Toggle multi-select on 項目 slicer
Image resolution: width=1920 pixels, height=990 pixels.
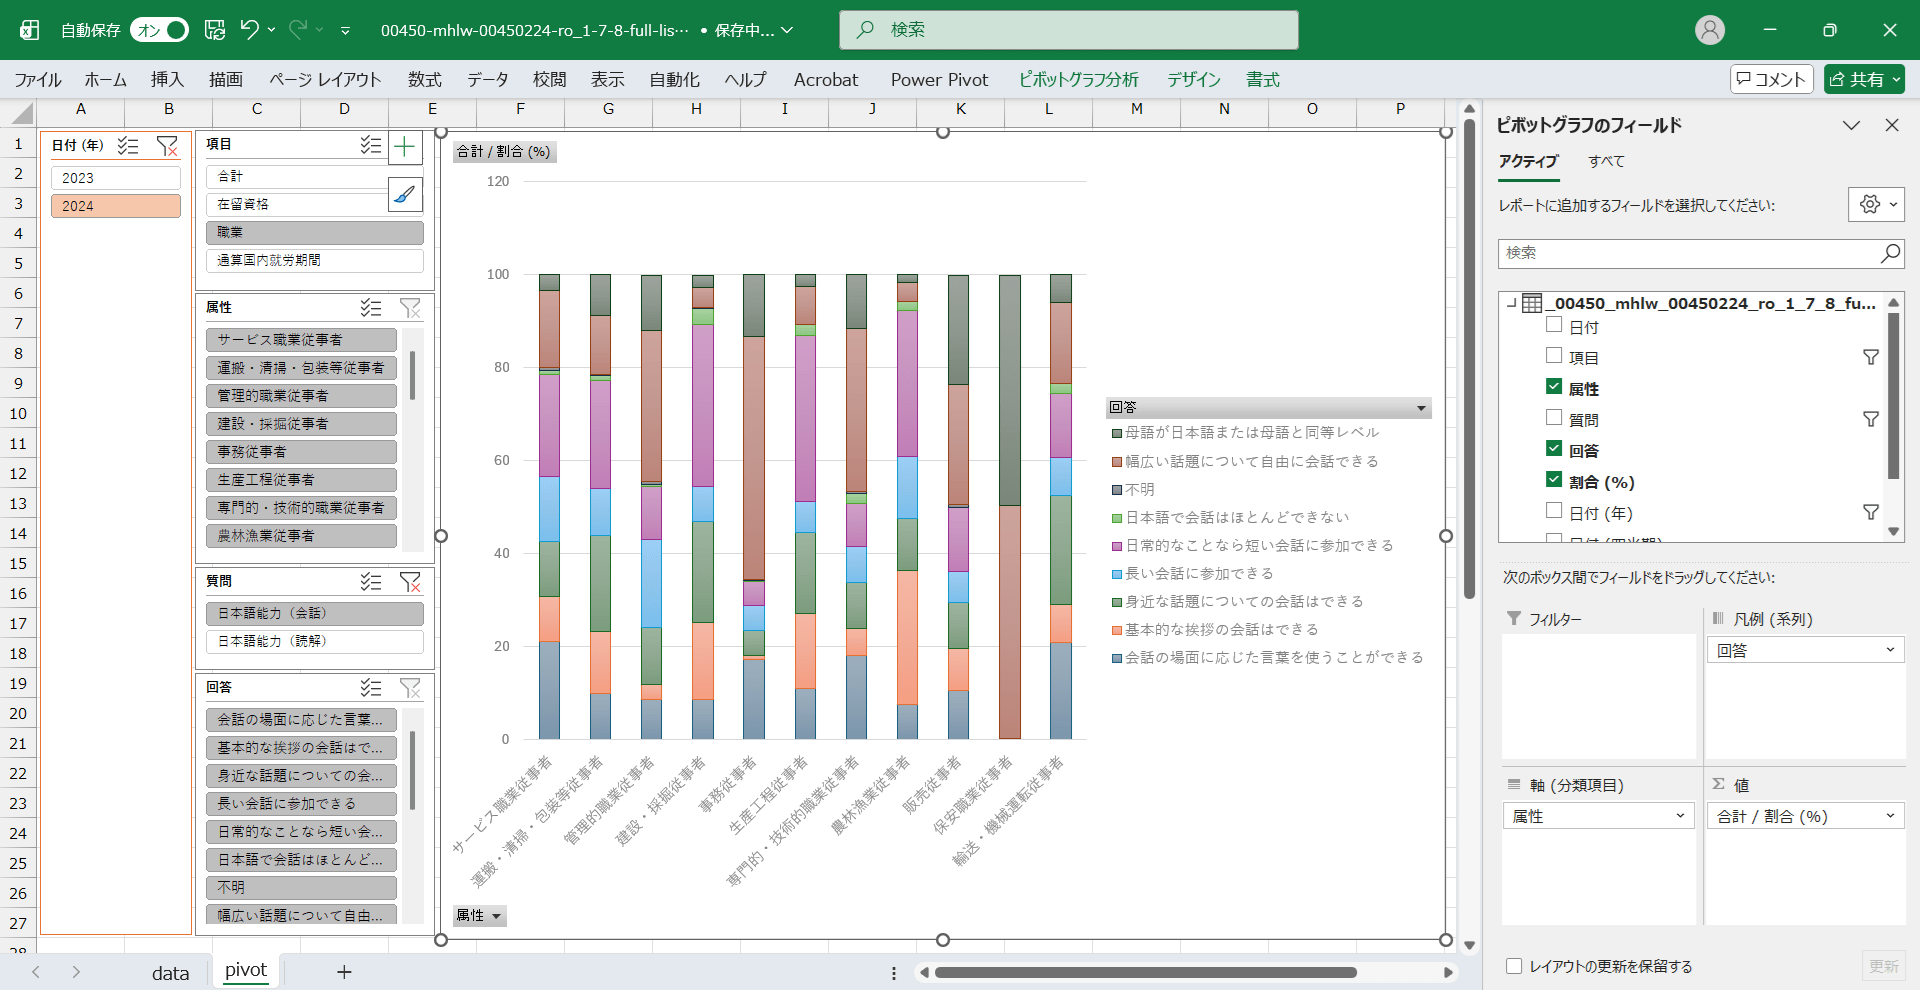point(371,145)
